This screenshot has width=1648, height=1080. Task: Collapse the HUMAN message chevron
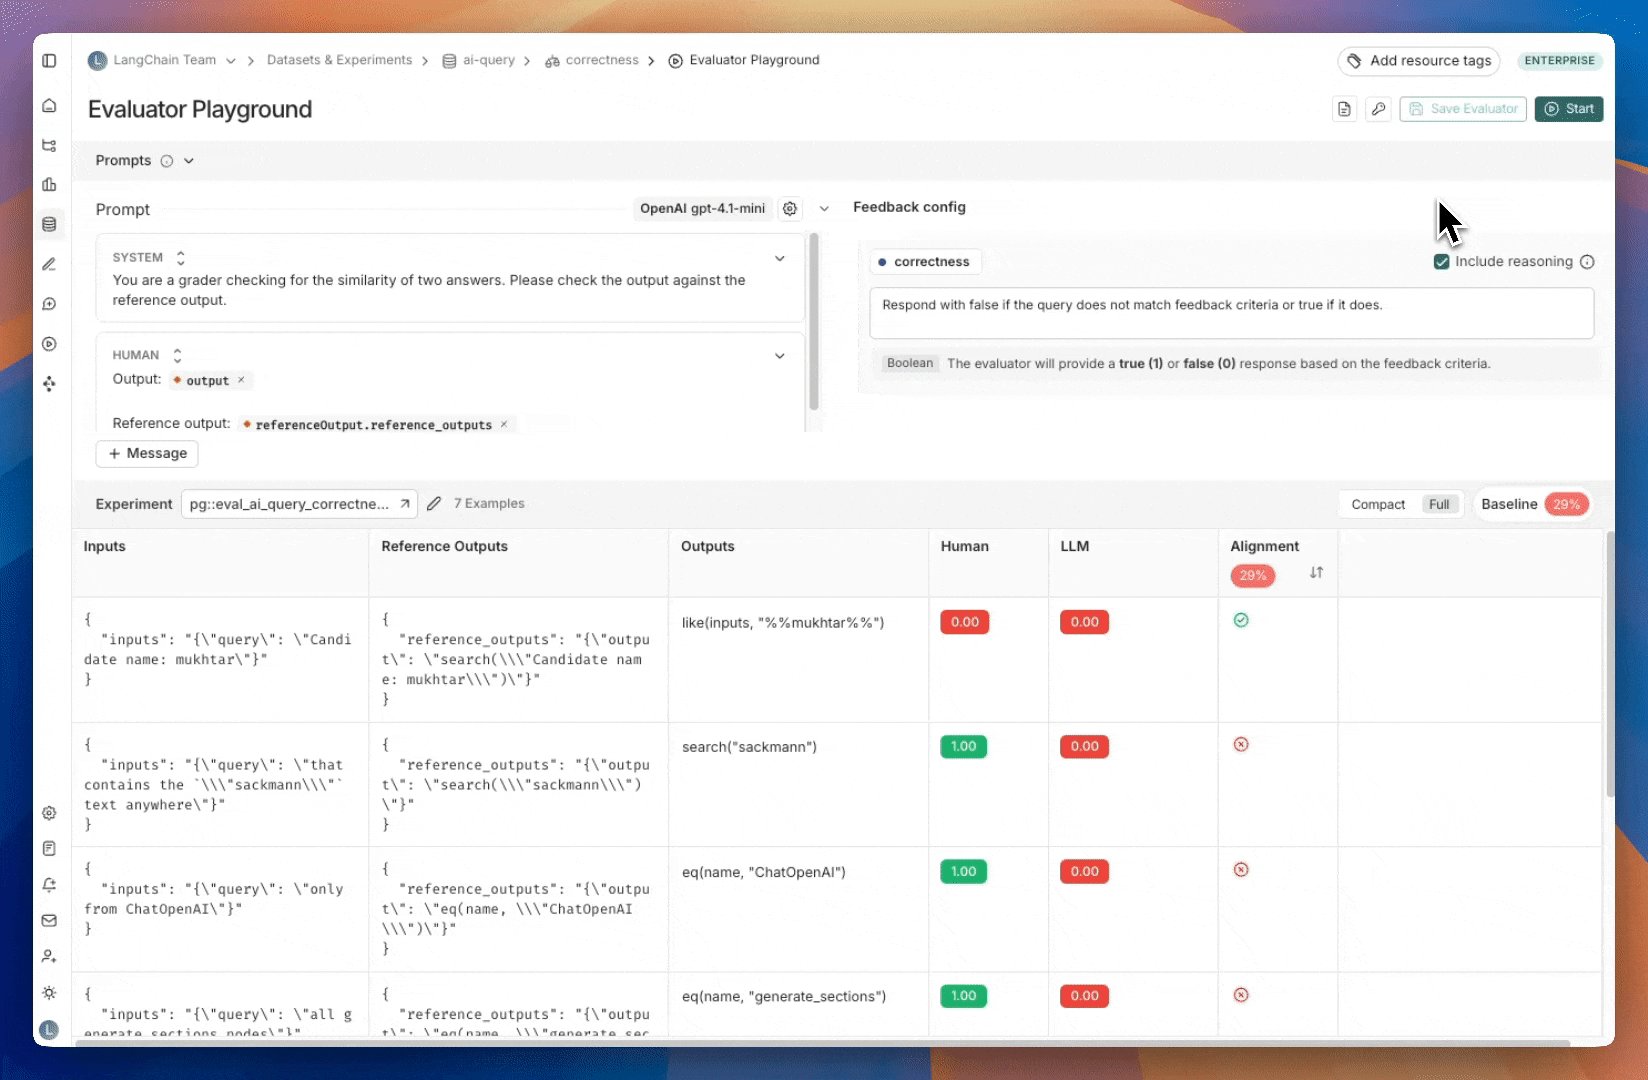[780, 356]
